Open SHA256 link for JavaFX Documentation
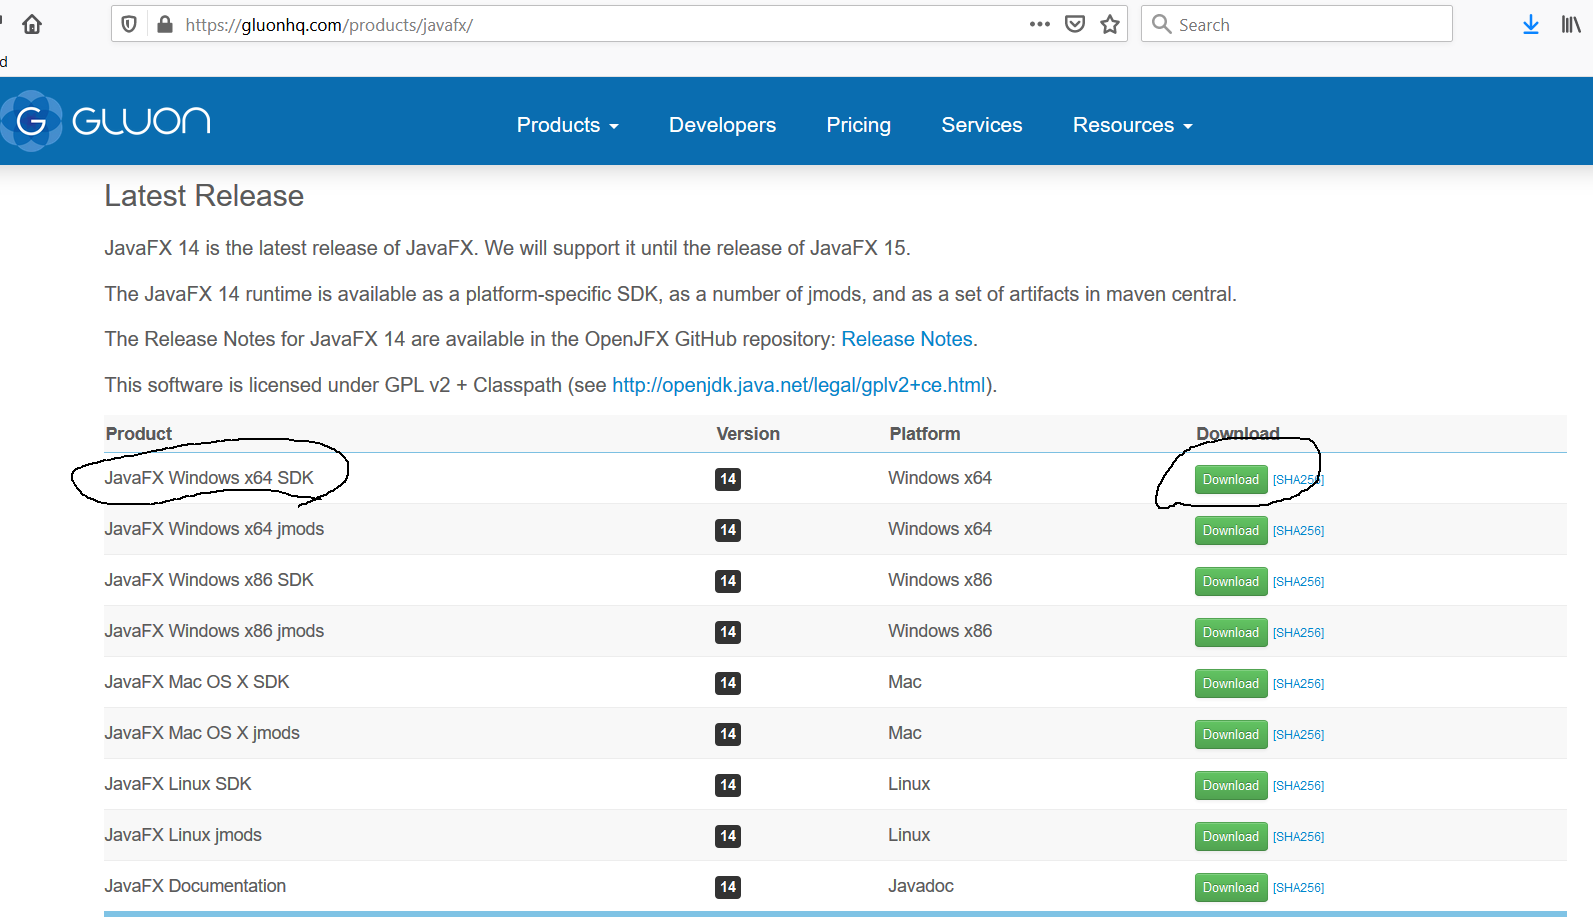Image resolution: width=1593 pixels, height=923 pixels. tap(1298, 888)
